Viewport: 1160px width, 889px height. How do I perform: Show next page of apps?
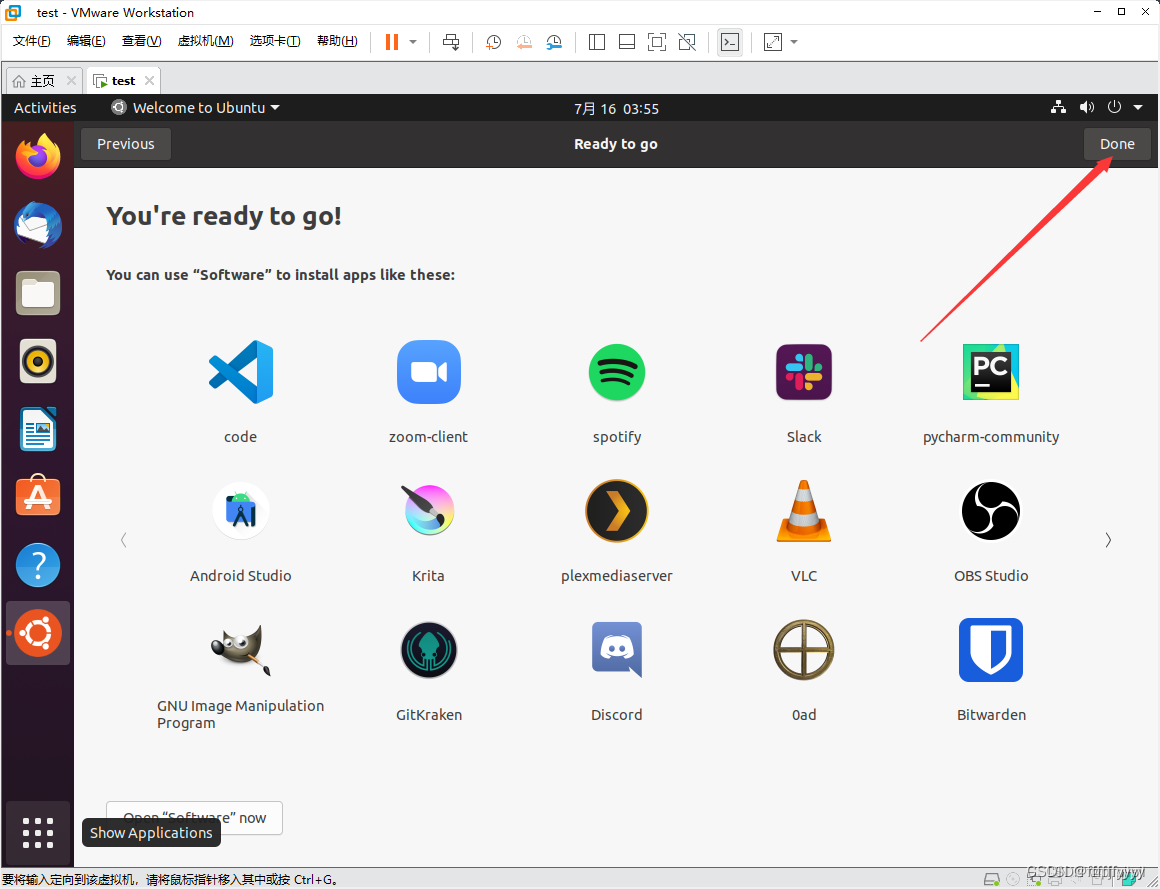click(1107, 540)
